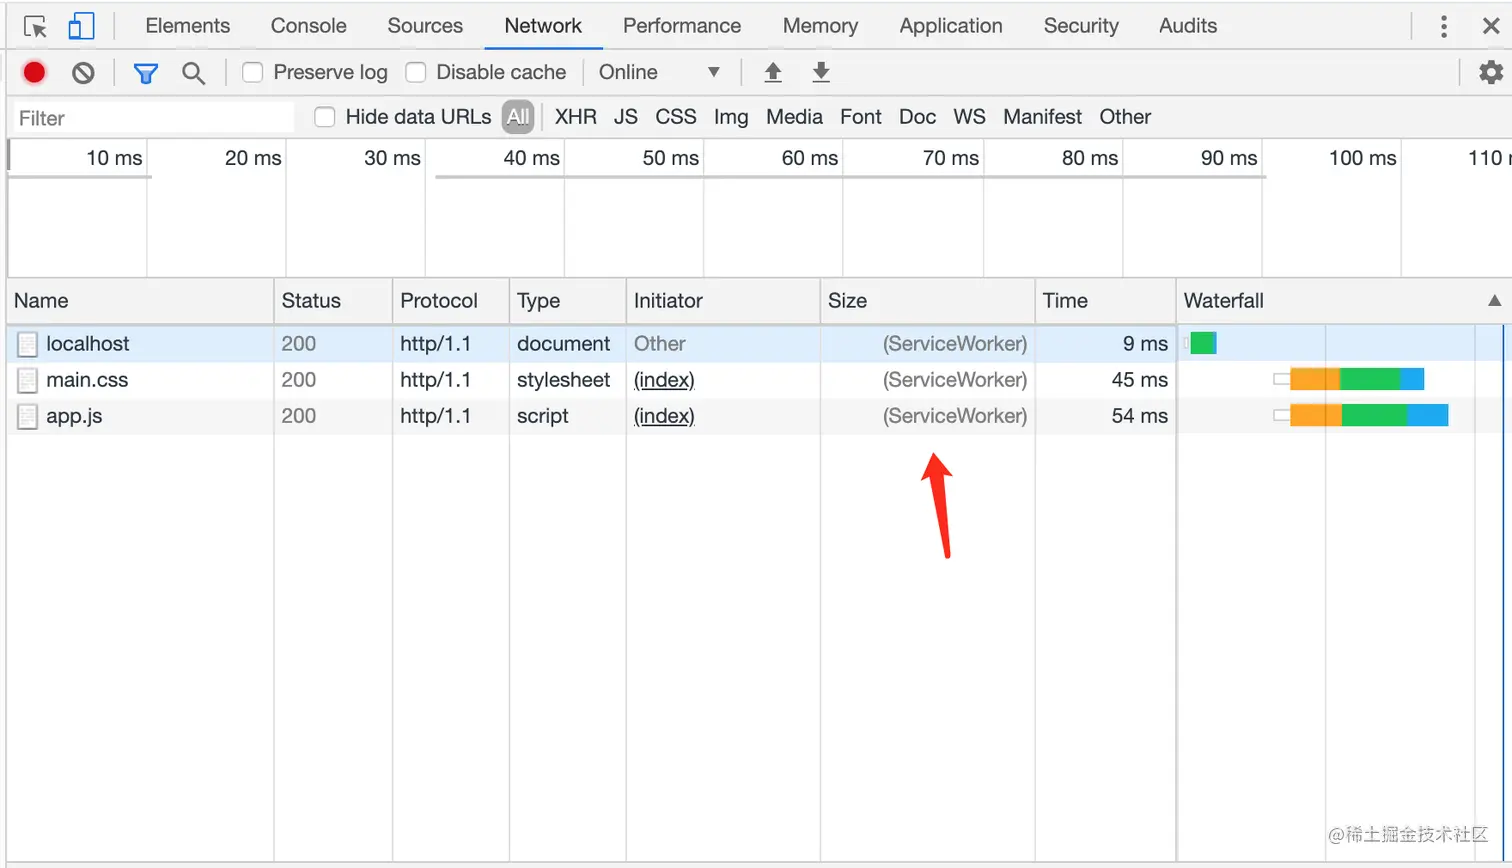The width and height of the screenshot is (1512, 868).
Task: Click the 50 ms overview timeline marker
Action: 671,158
